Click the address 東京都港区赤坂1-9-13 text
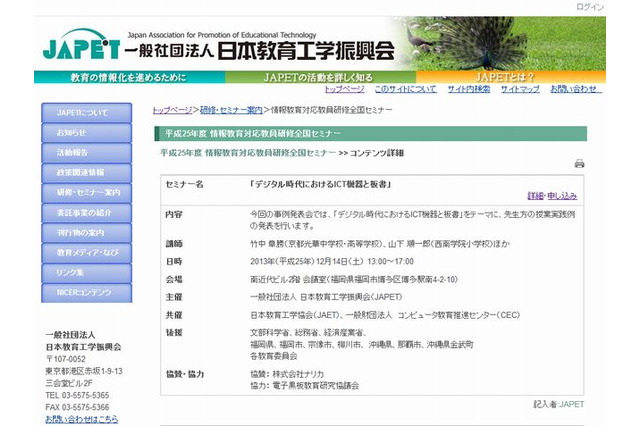The image size is (640, 426). pos(84,371)
